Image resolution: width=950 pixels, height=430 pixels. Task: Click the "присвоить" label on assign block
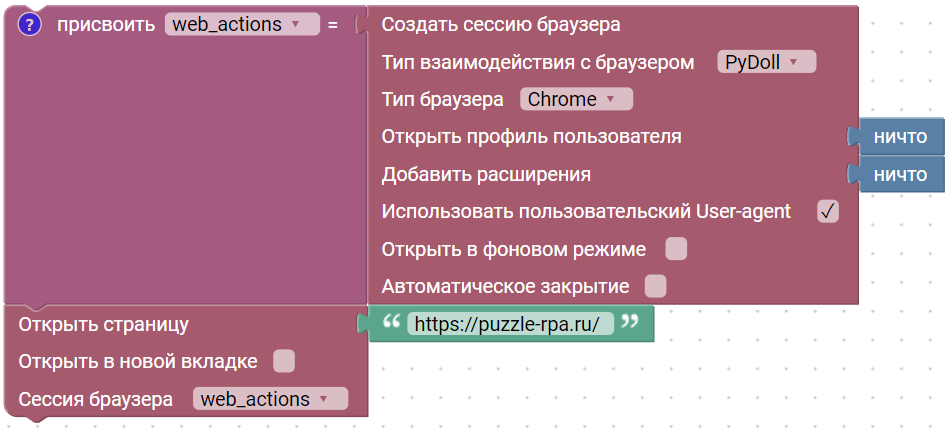coord(105,25)
